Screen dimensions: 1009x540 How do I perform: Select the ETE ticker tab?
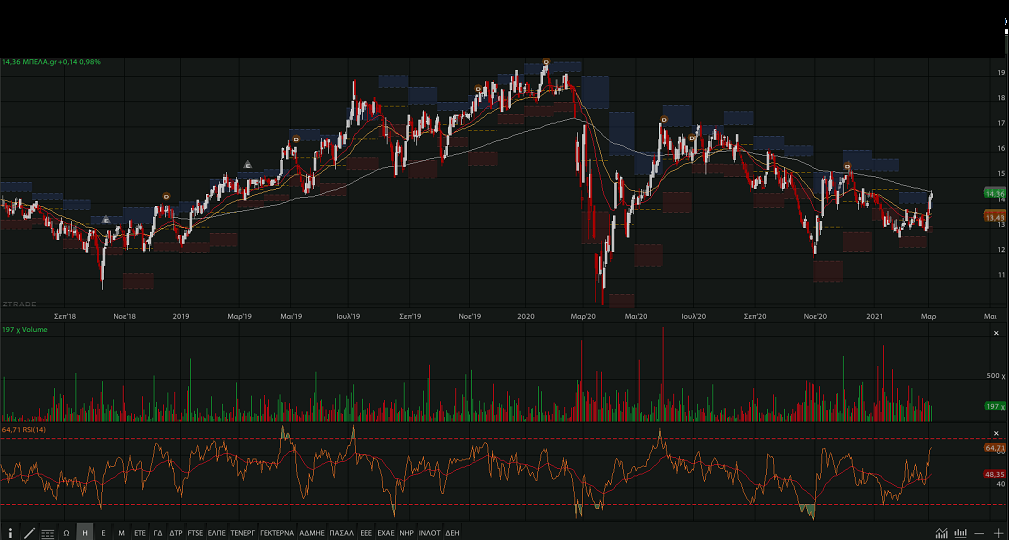tap(140, 533)
